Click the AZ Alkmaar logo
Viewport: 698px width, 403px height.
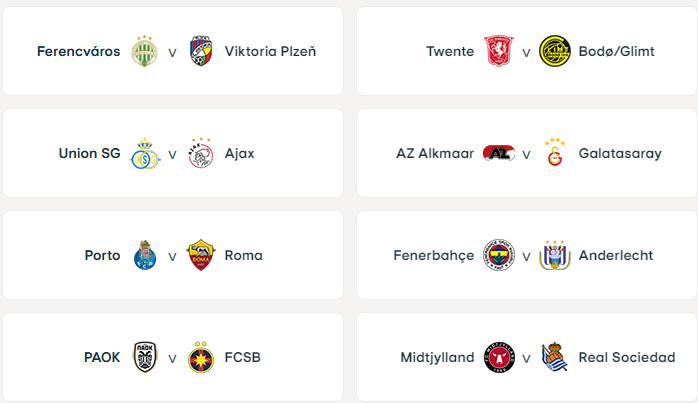(x=498, y=154)
